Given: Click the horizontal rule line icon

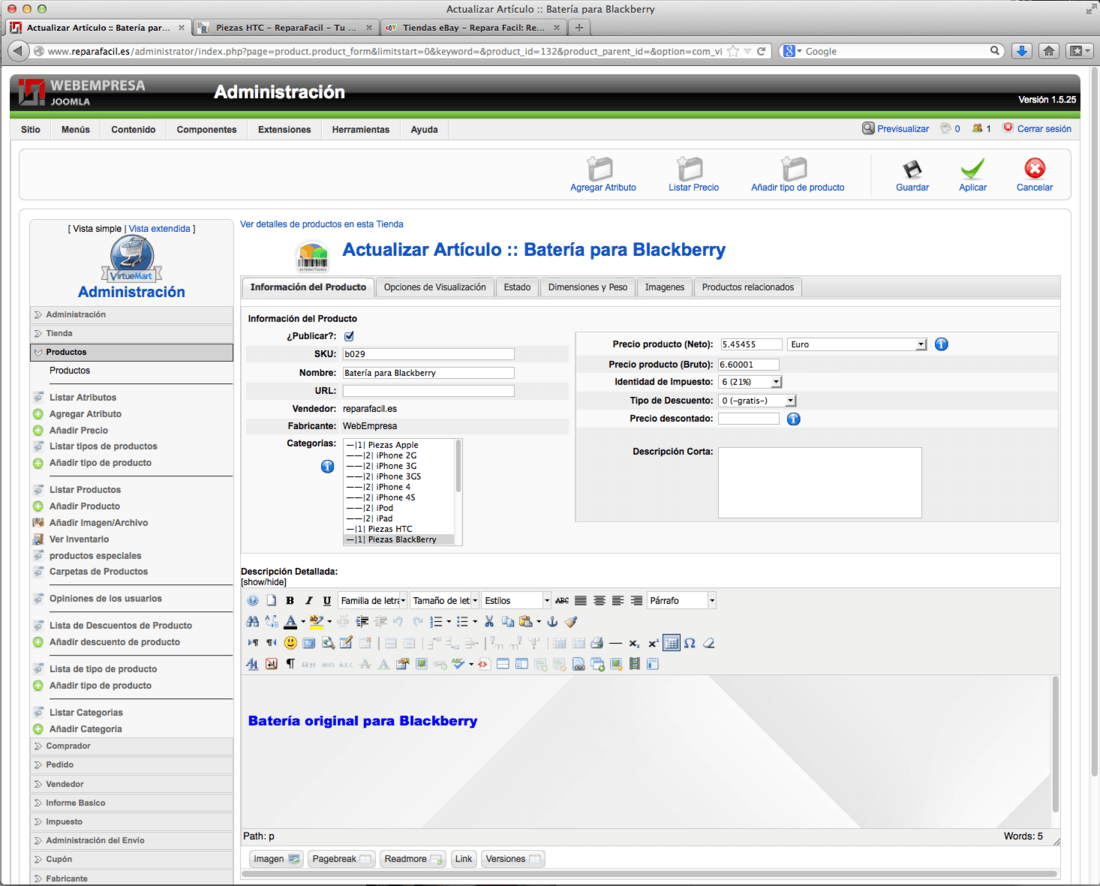Looking at the screenshot, I should point(615,643).
